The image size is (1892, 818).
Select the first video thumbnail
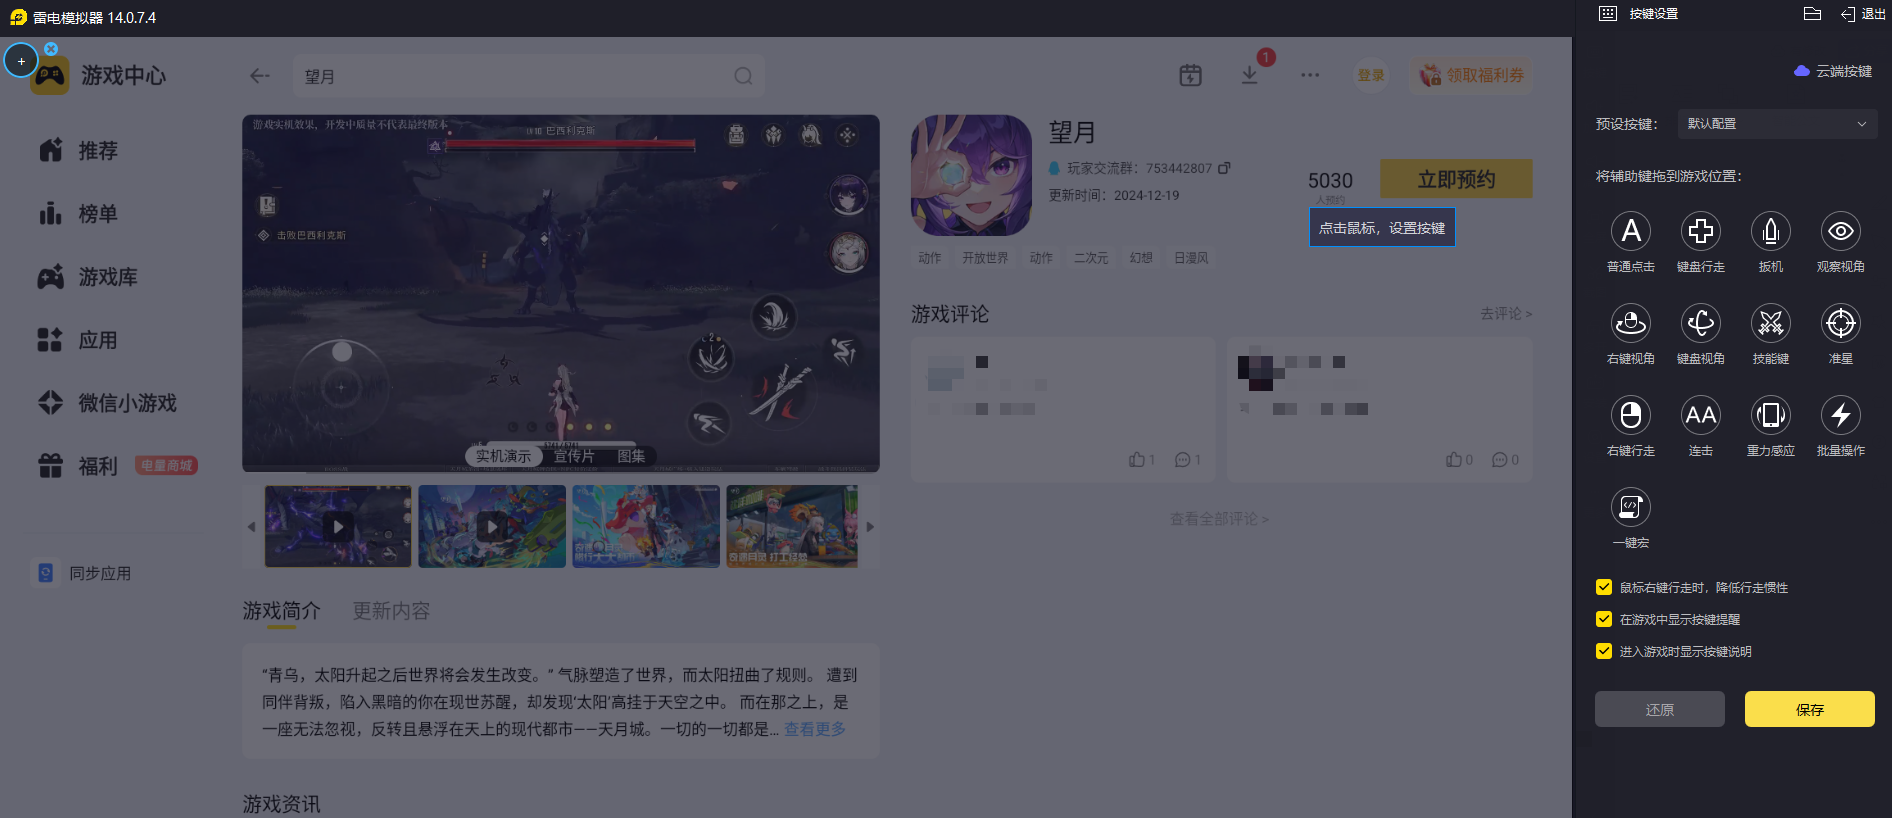pos(338,526)
